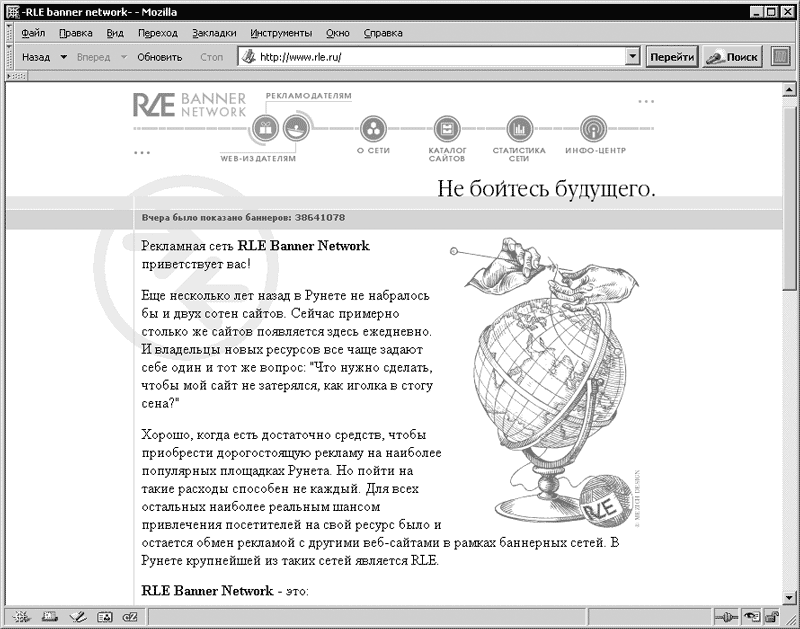Click the СТАТИСТИКА СЕТИ text link
This screenshot has width=800, height=629.
[x=519, y=155]
